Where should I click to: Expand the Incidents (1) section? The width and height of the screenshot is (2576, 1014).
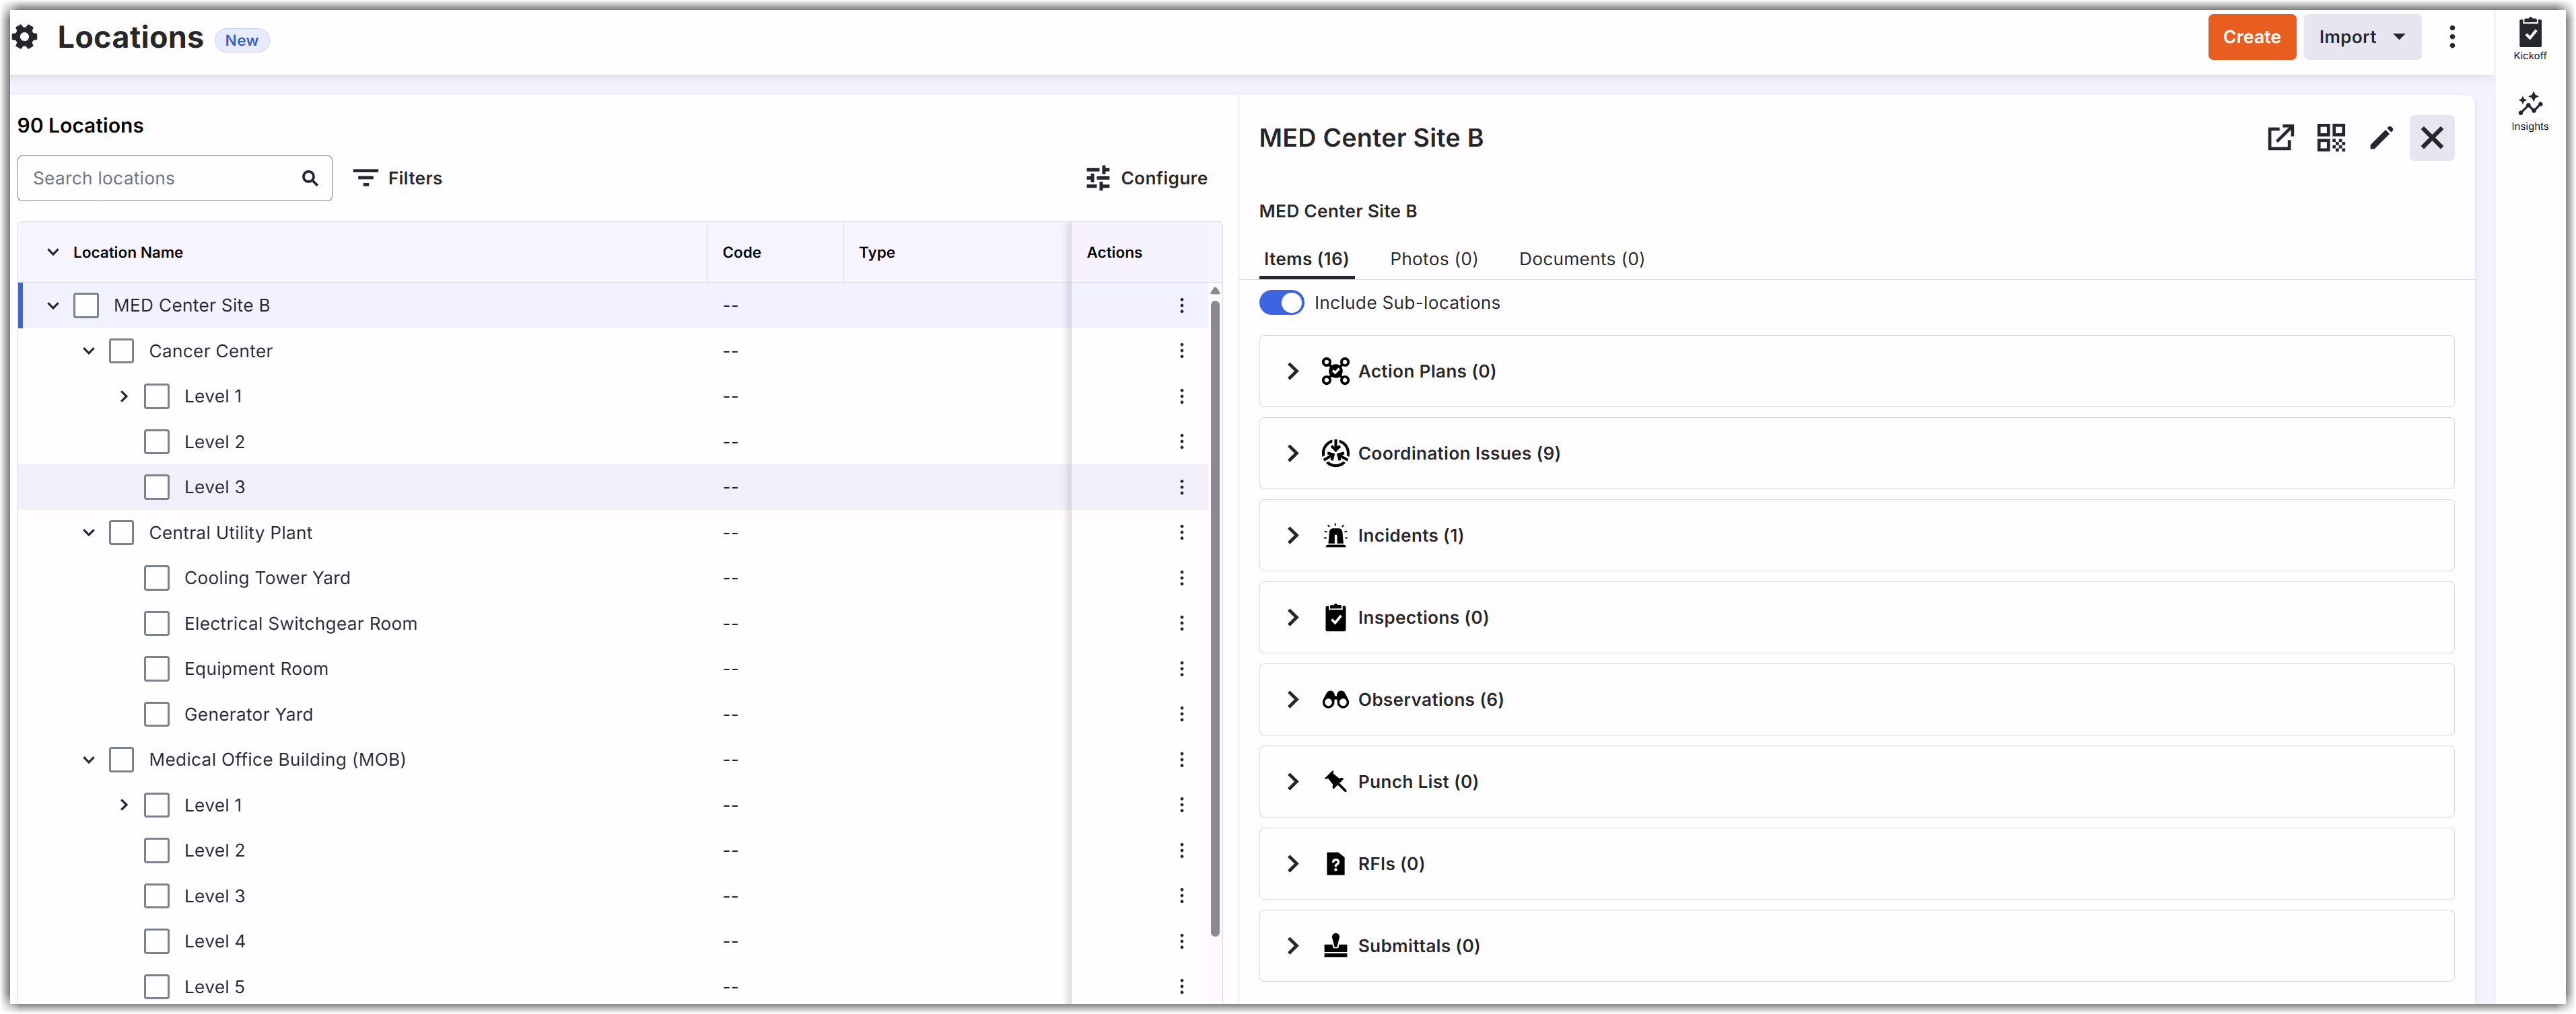1292,535
